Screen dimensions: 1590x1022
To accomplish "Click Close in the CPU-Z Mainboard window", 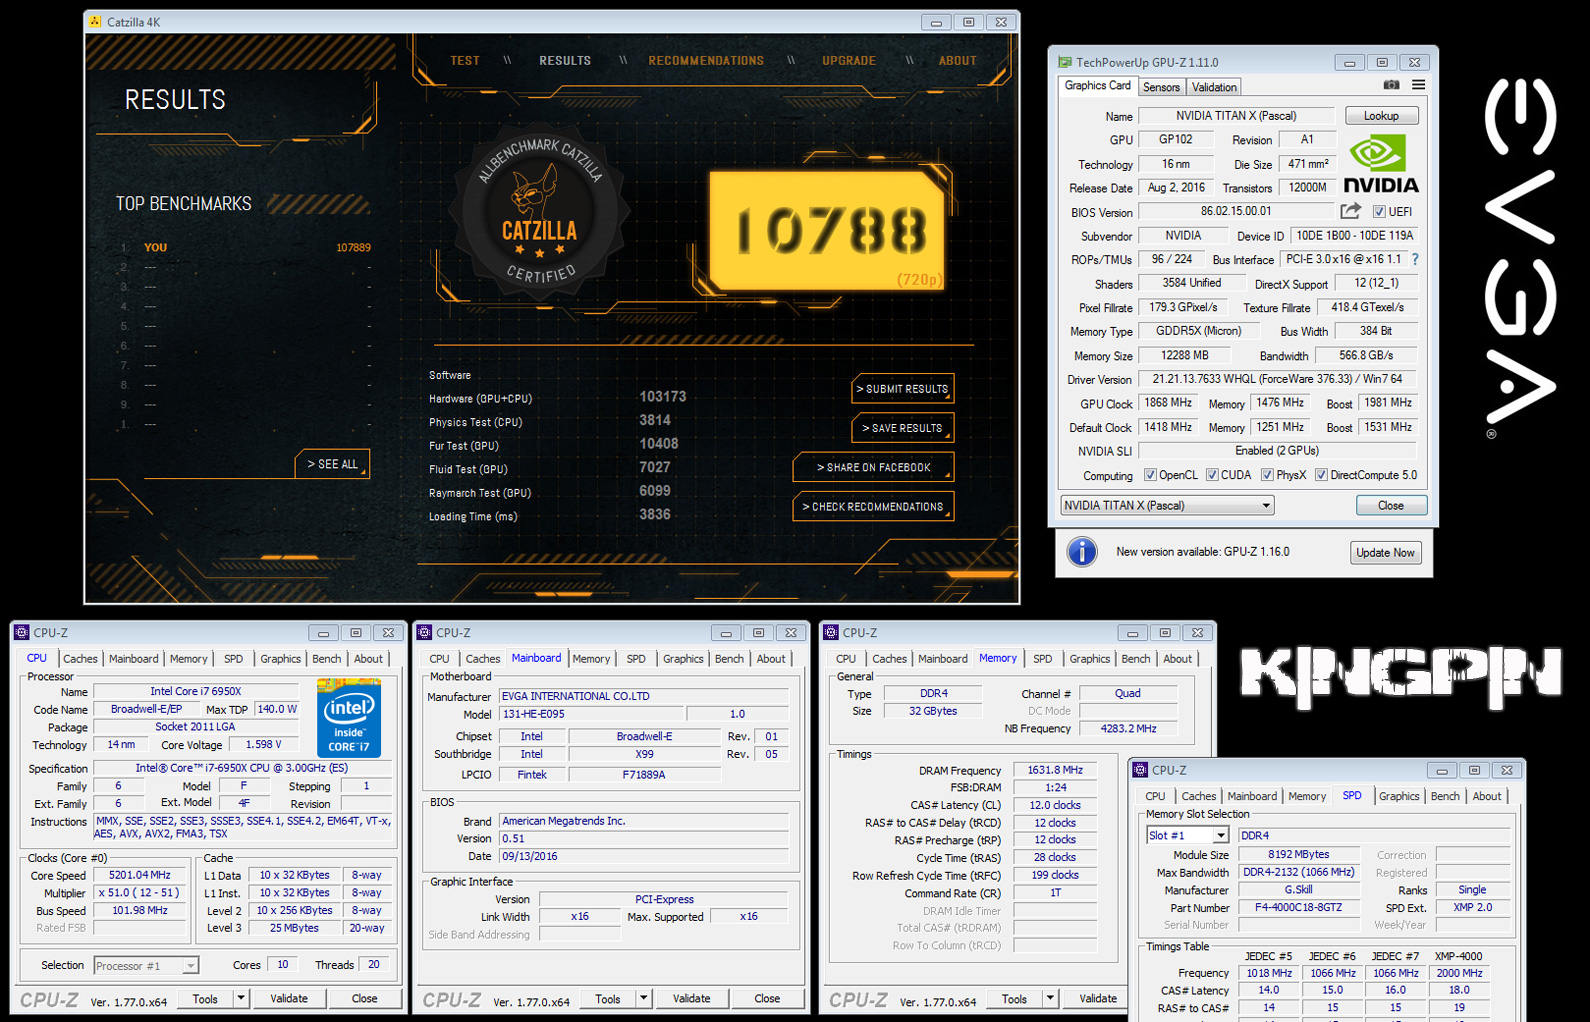I will [x=767, y=998].
